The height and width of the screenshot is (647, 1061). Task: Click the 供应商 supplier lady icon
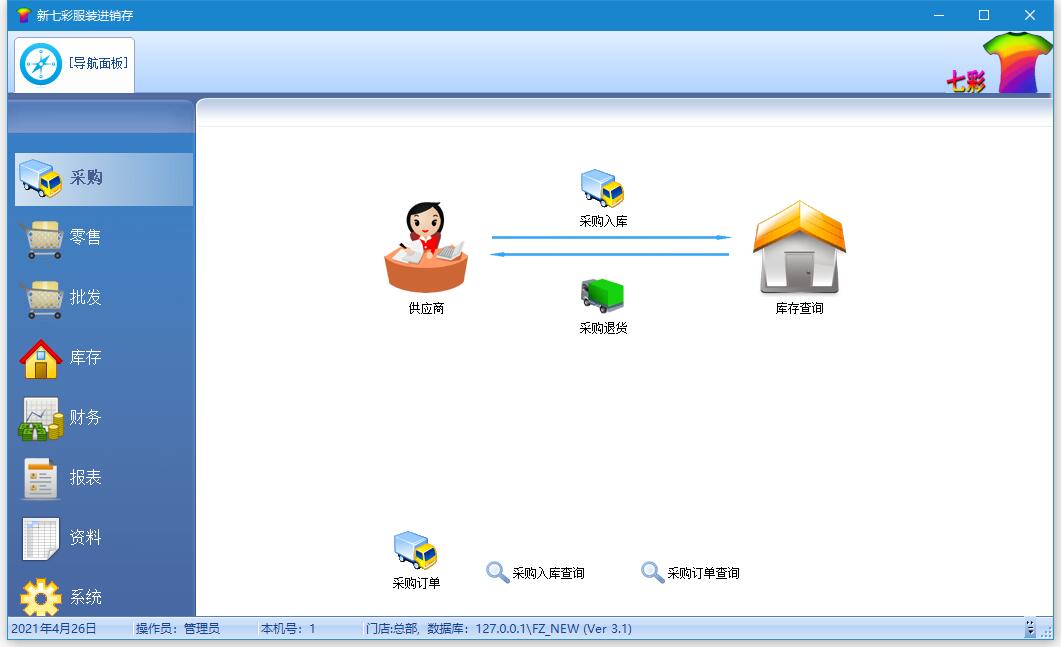(426, 247)
